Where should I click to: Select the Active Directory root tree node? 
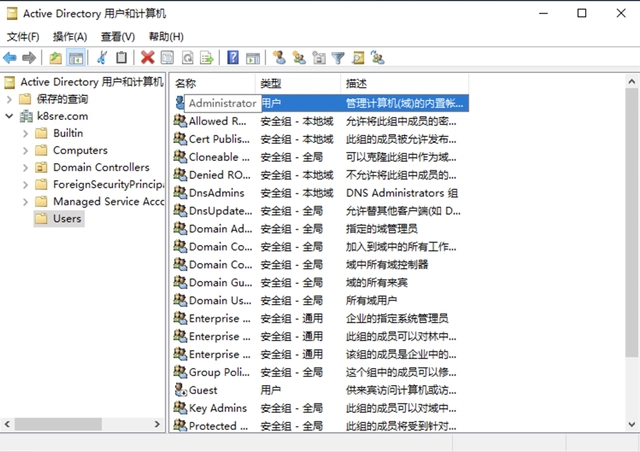coord(84,82)
